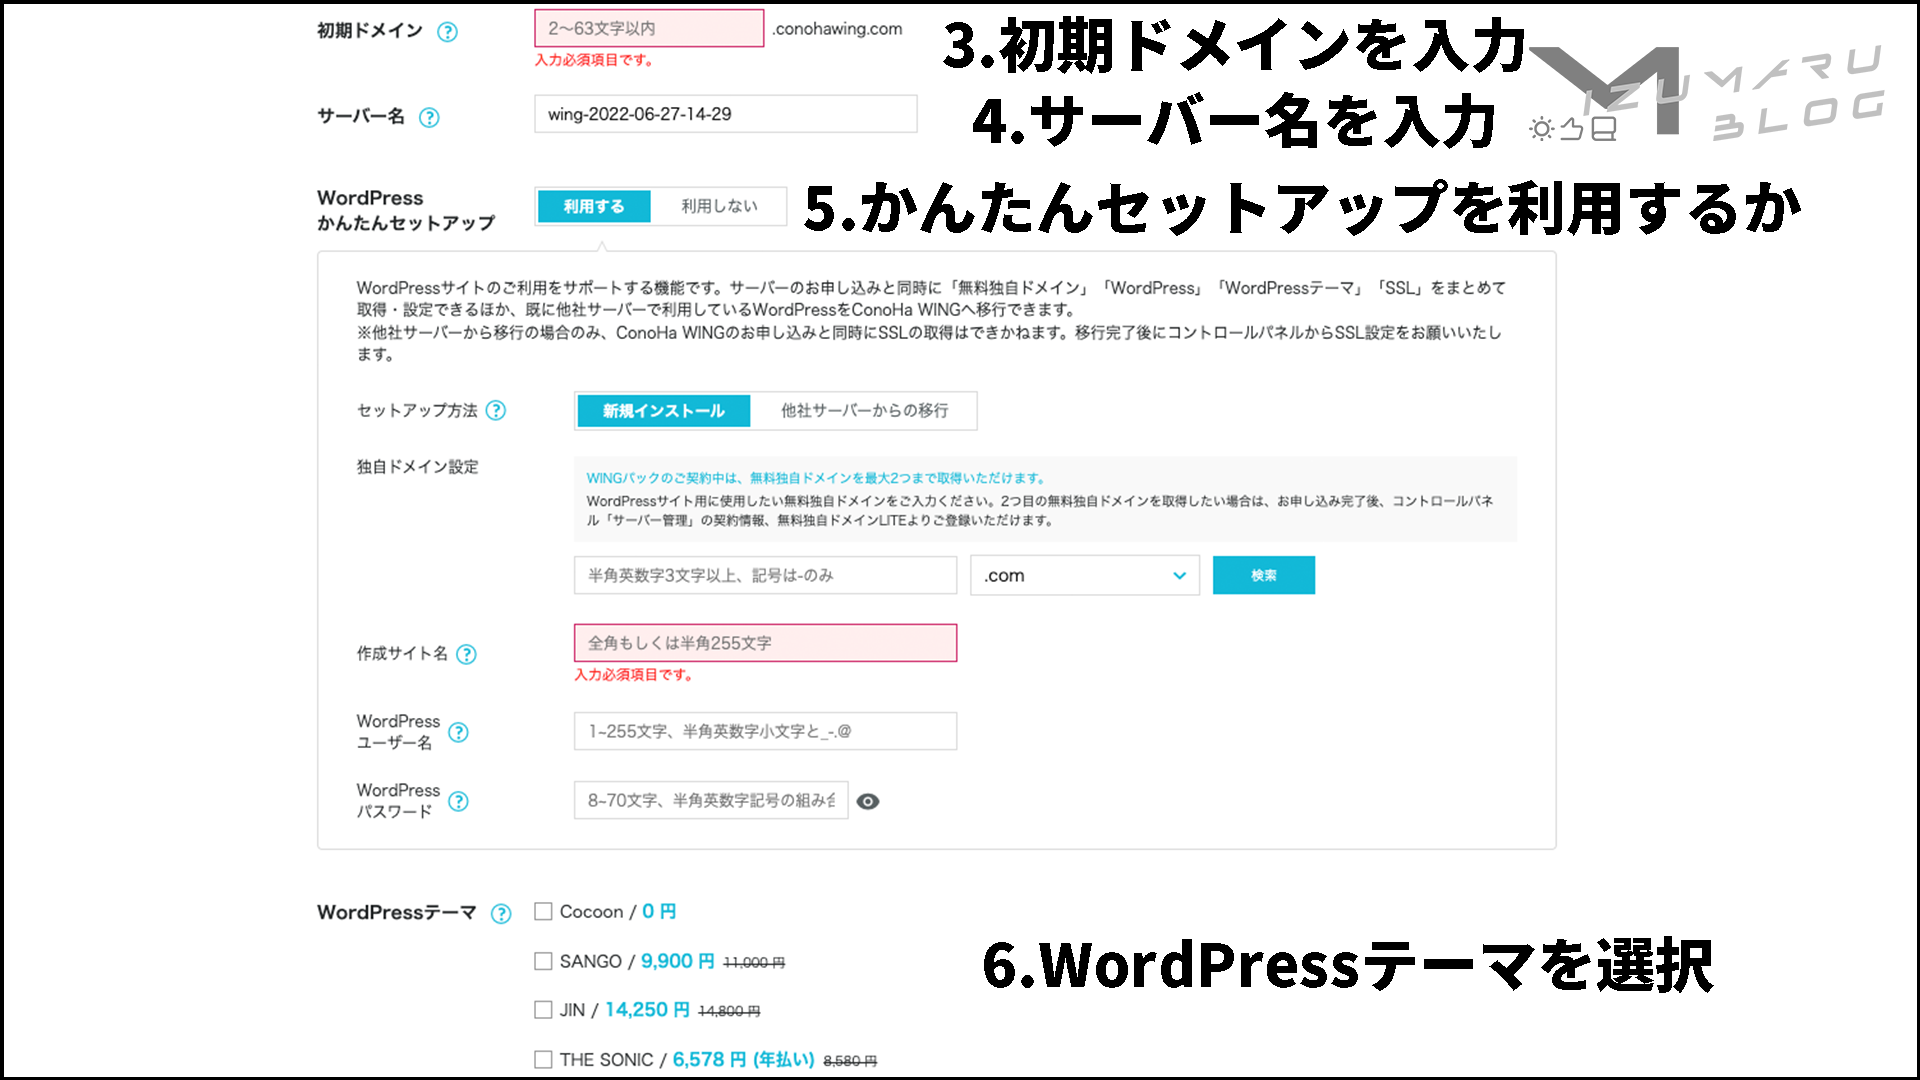Tick the JIN theme checkbox

[x=543, y=1010]
